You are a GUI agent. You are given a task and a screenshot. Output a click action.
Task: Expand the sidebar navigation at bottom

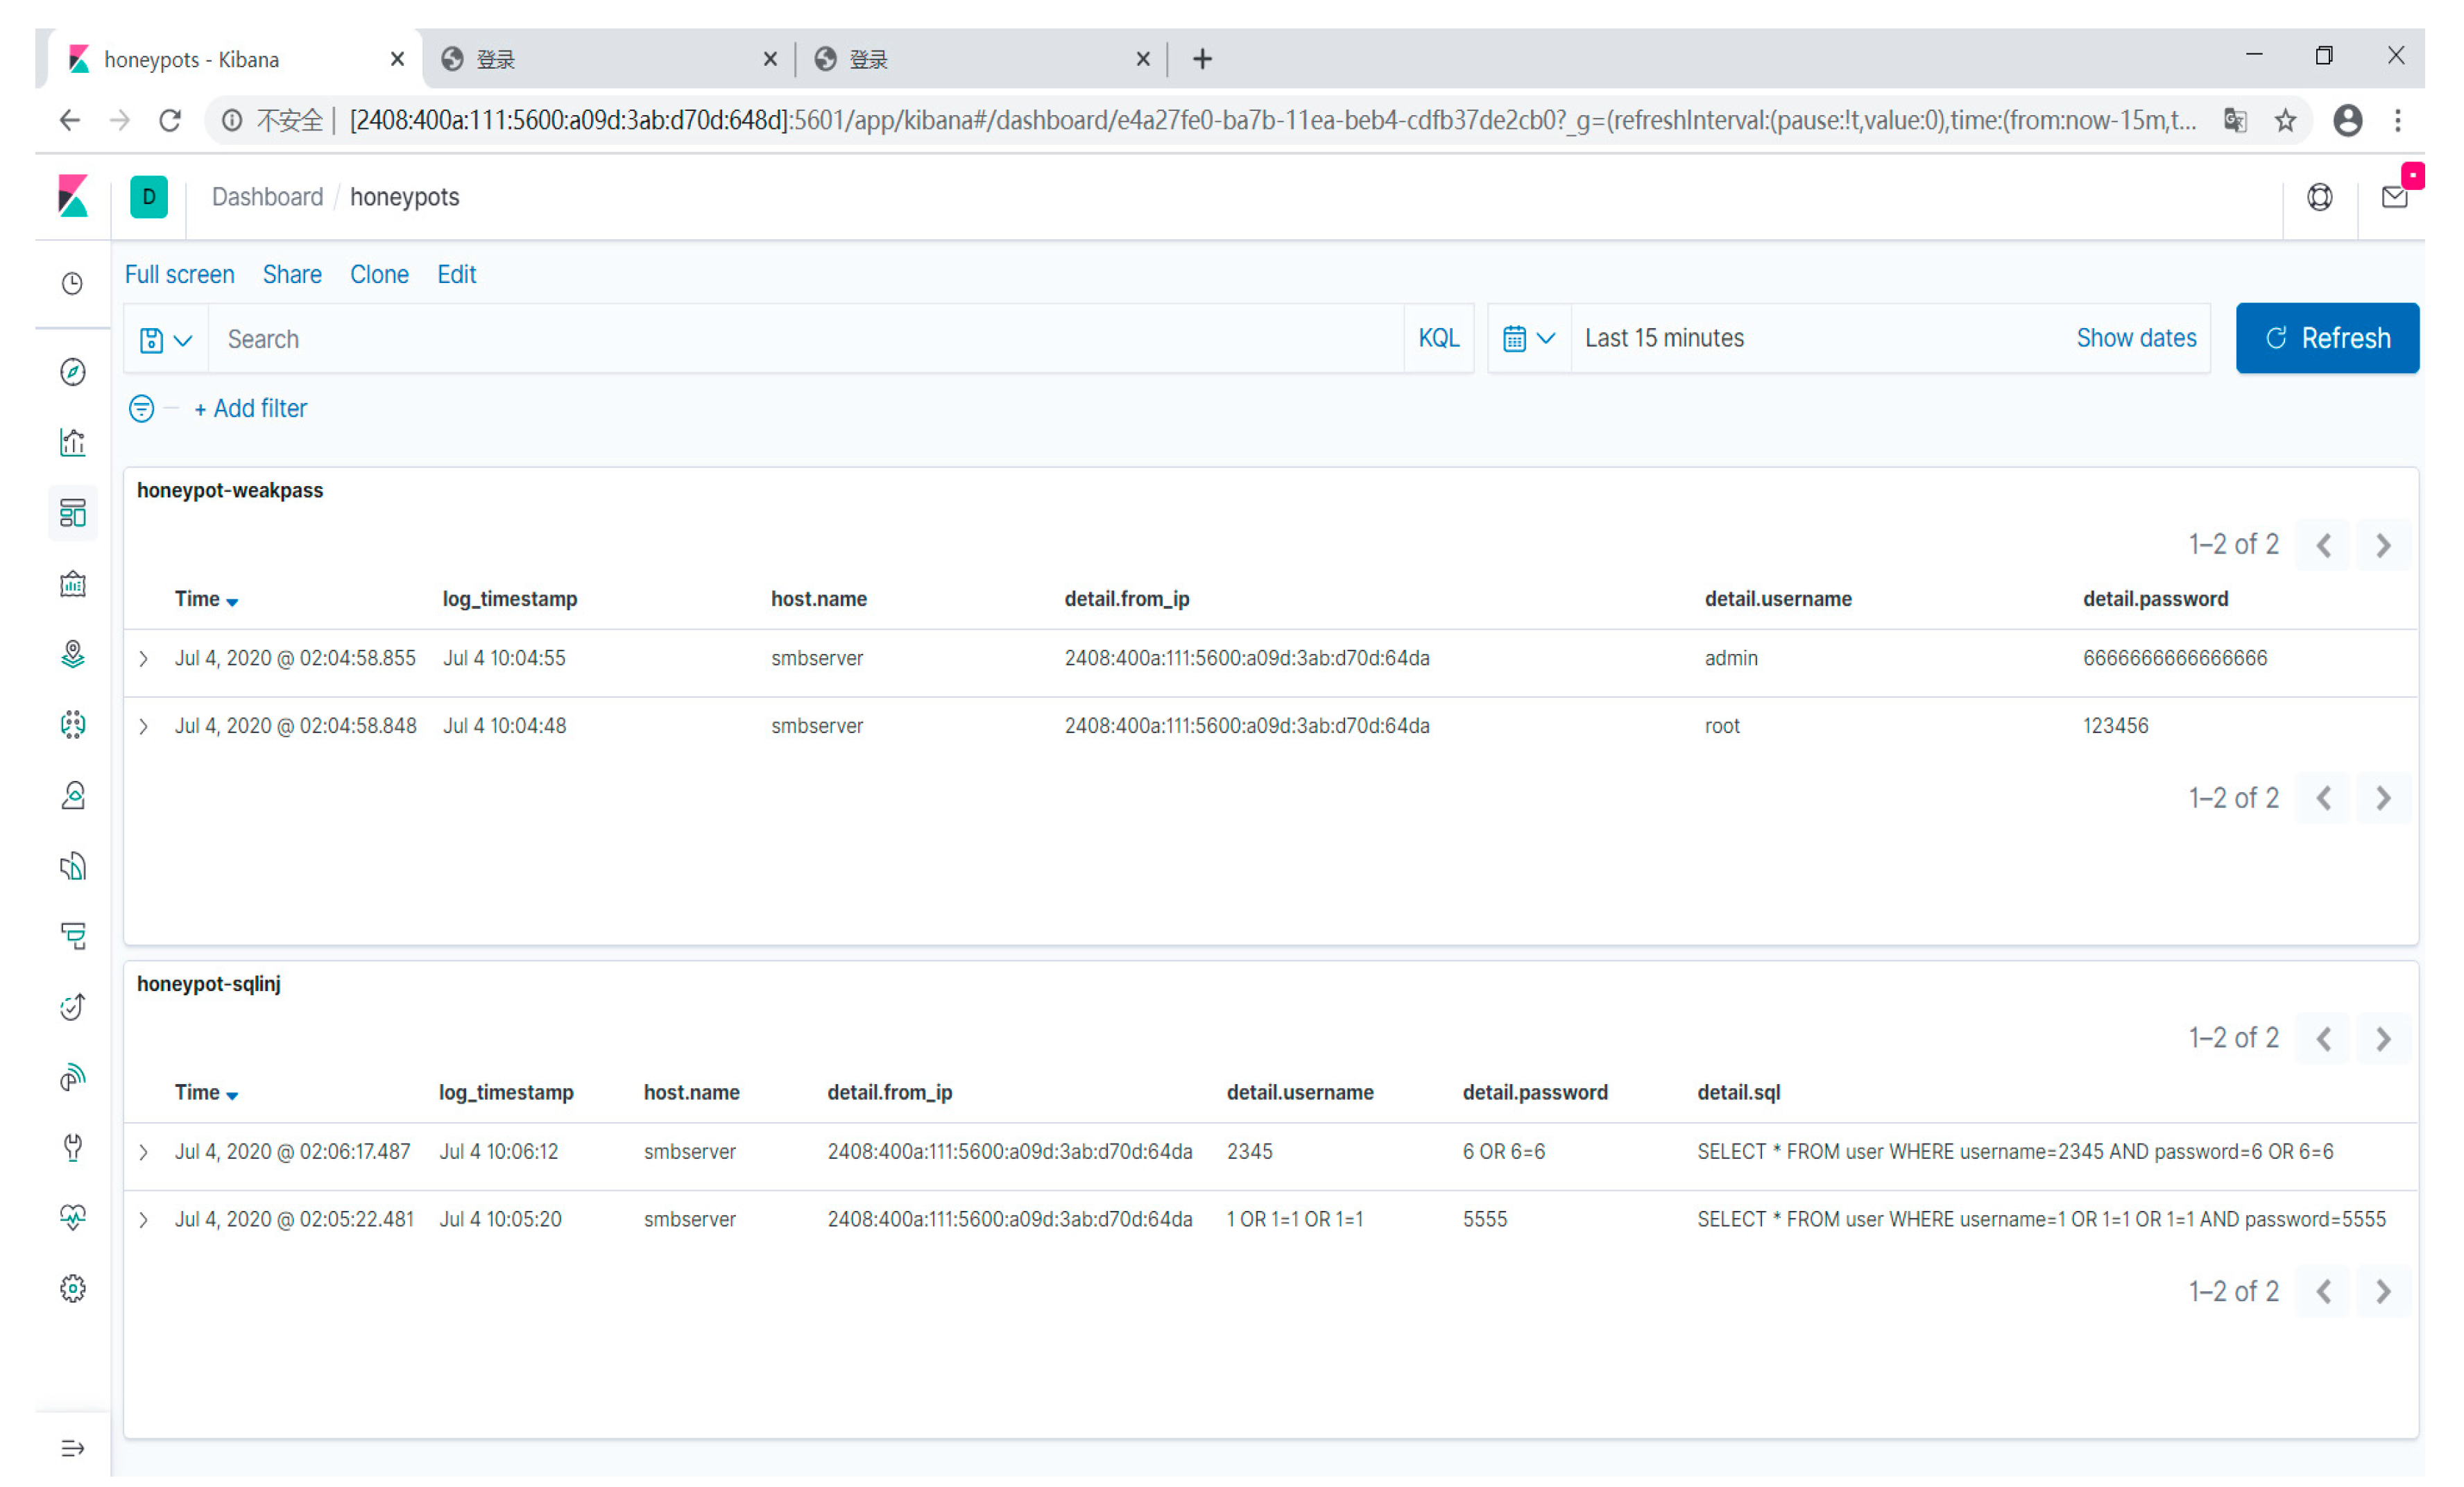tap(72, 1447)
